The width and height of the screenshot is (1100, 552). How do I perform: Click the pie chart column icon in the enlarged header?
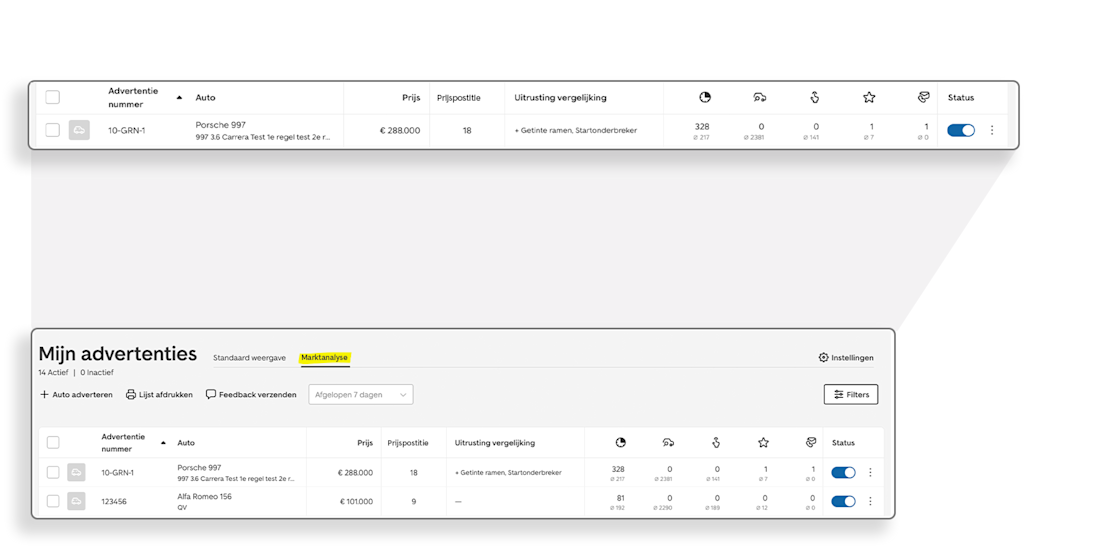point(705,97)
